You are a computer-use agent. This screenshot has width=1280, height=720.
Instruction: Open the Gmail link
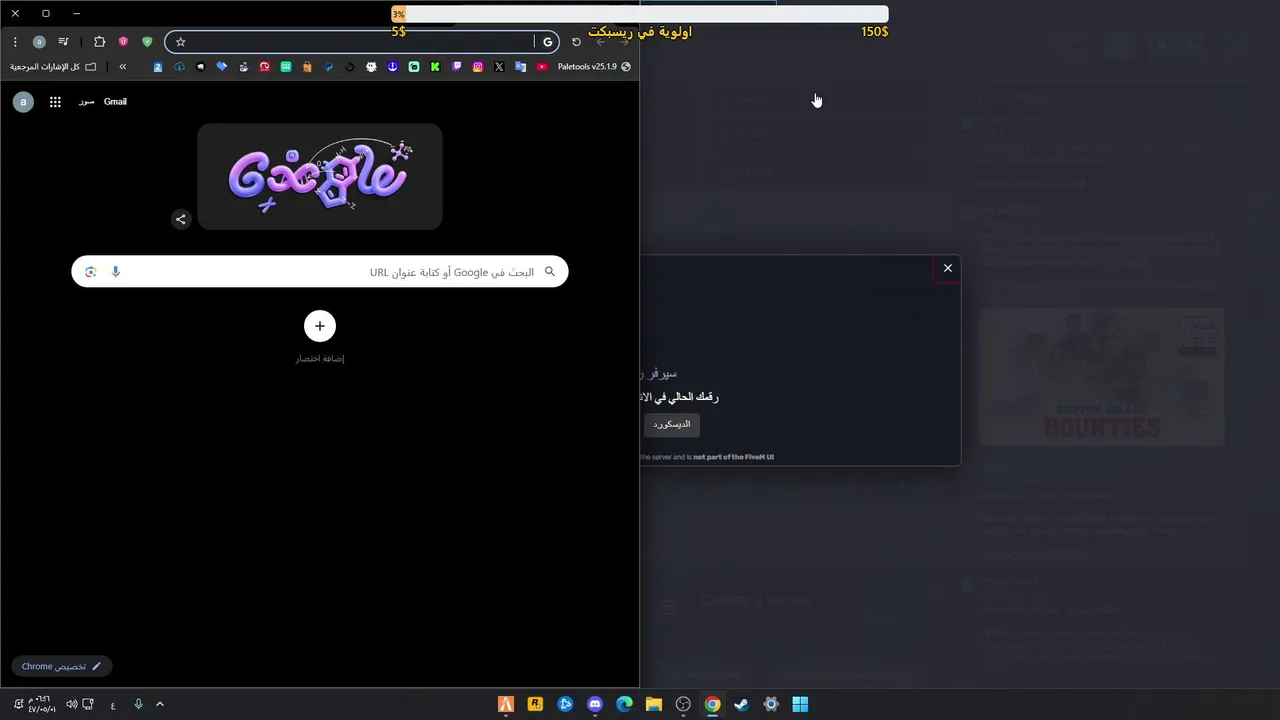tap(115, 101)
